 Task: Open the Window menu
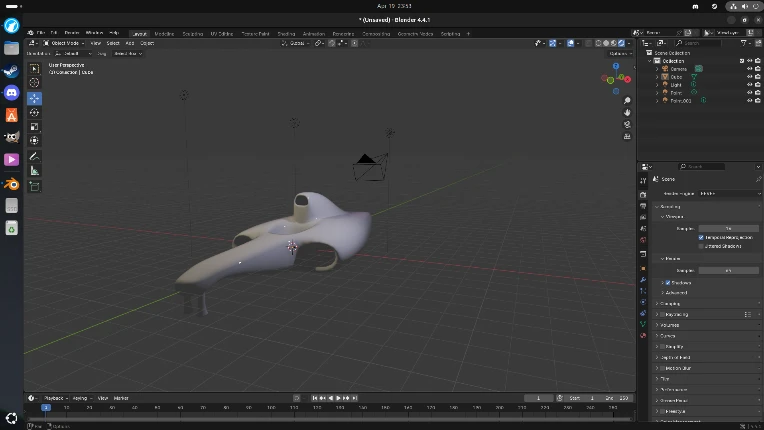point(94,33)
